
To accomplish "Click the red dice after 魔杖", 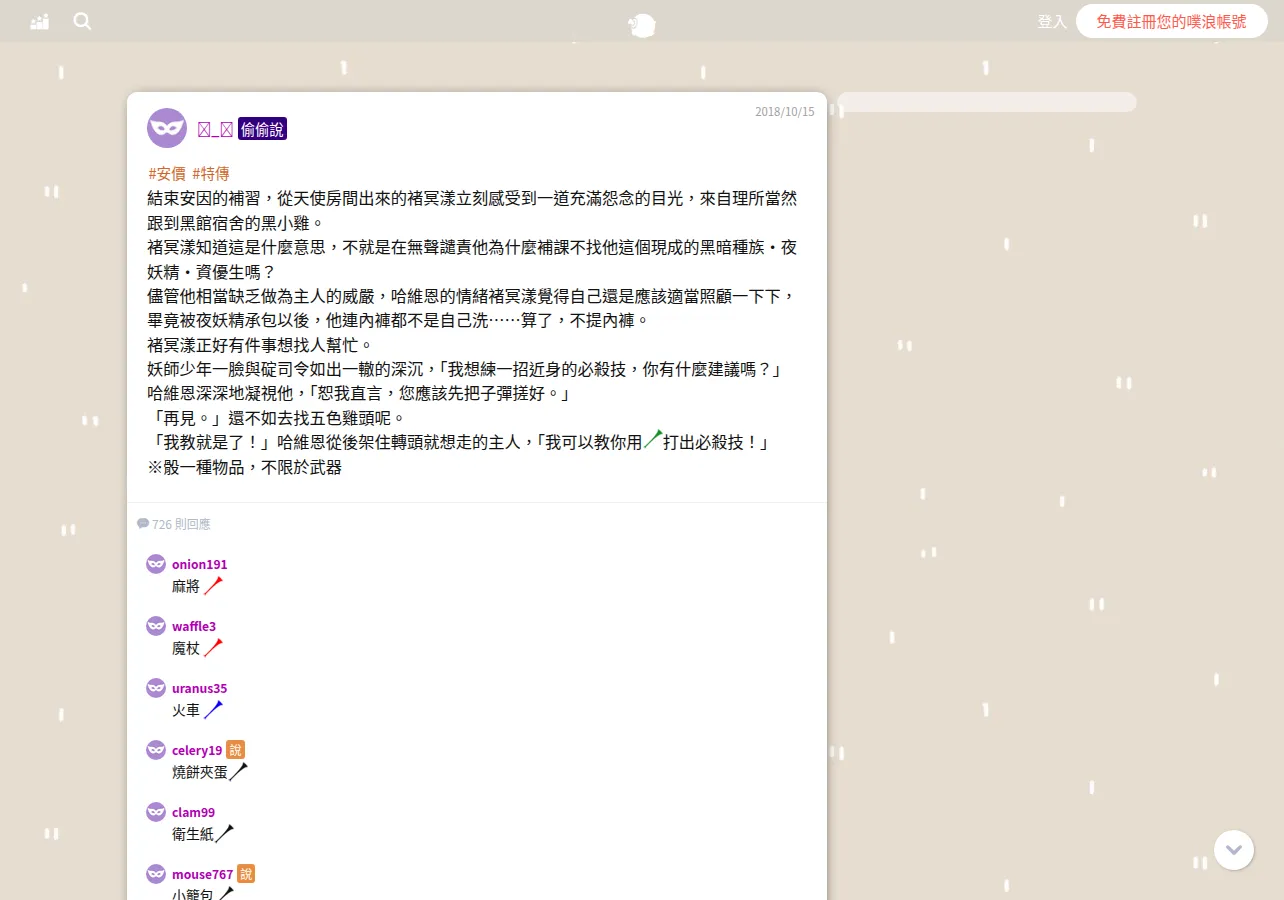I will pos(213,648).
